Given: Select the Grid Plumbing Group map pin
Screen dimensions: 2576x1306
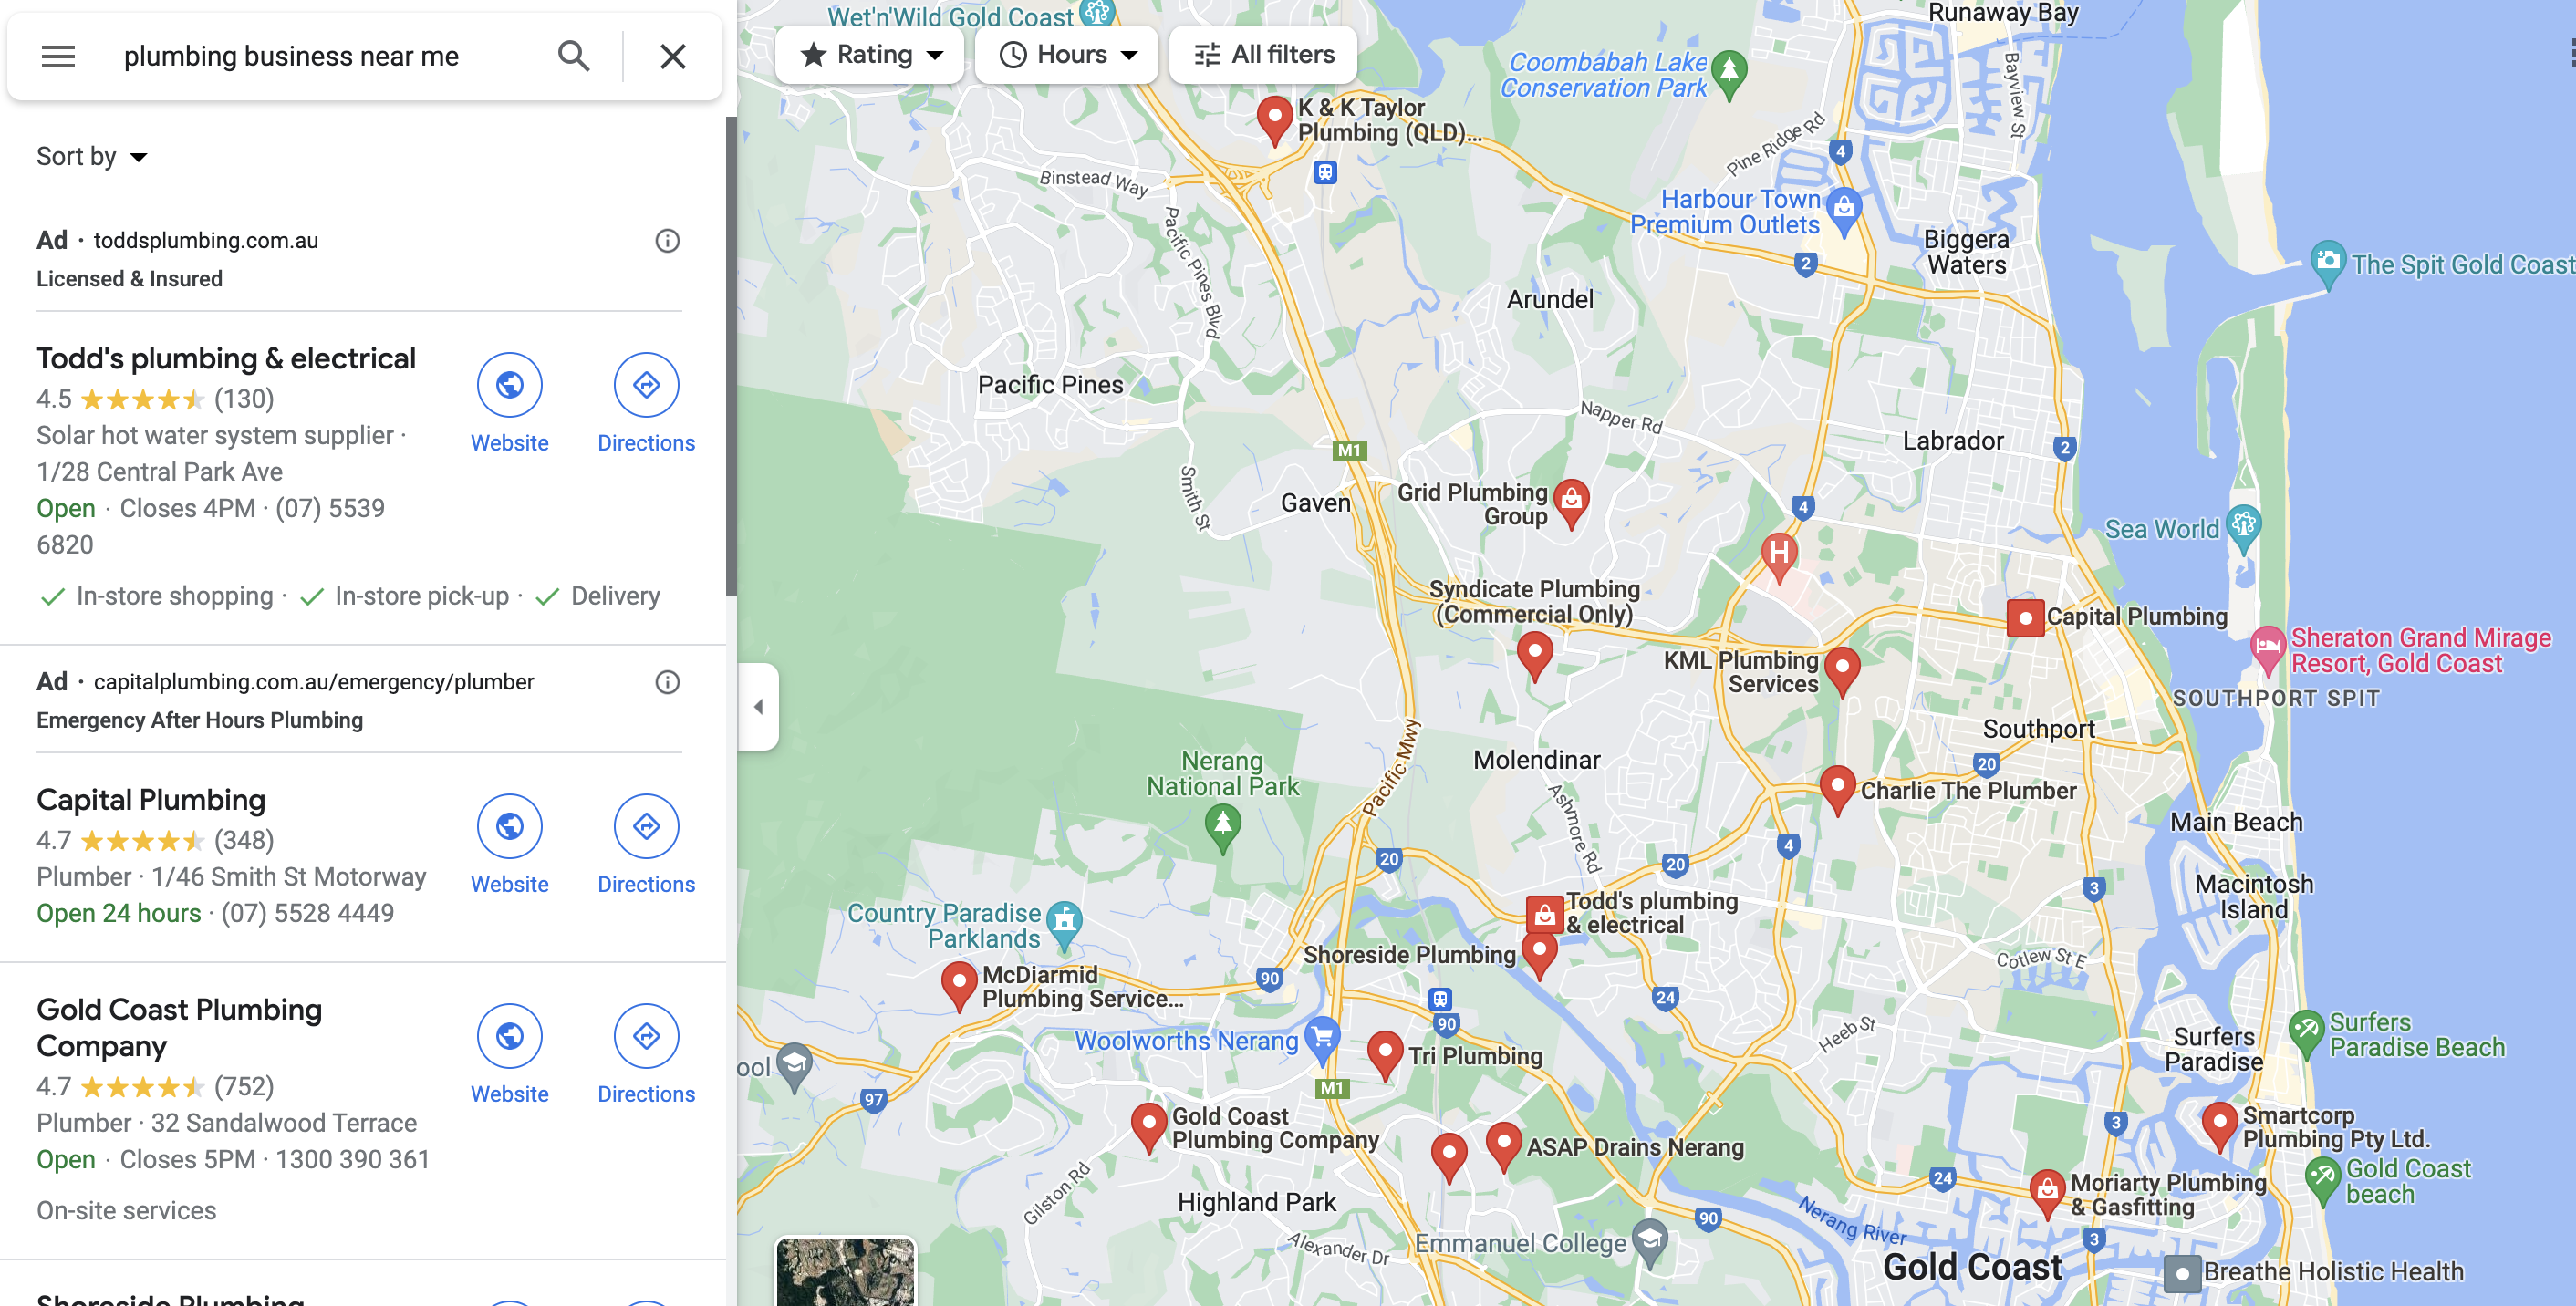Looking at the screenshot, I should (1571, 502).
